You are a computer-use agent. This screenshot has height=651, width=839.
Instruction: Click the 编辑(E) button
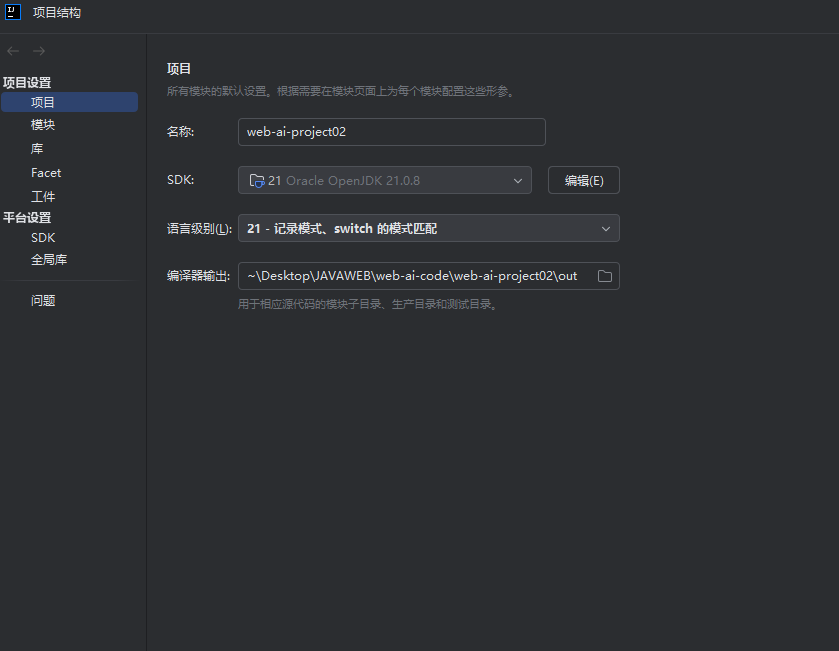[584, 180]
